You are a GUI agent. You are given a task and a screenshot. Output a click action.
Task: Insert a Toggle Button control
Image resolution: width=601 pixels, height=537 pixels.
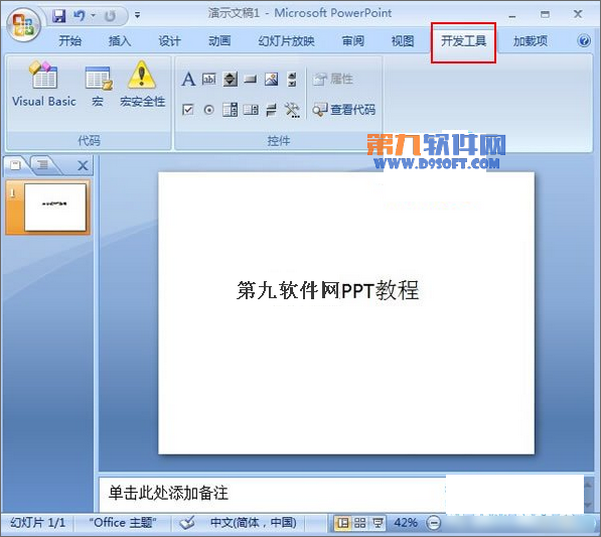pyautogui.click(x=271, y=110)
